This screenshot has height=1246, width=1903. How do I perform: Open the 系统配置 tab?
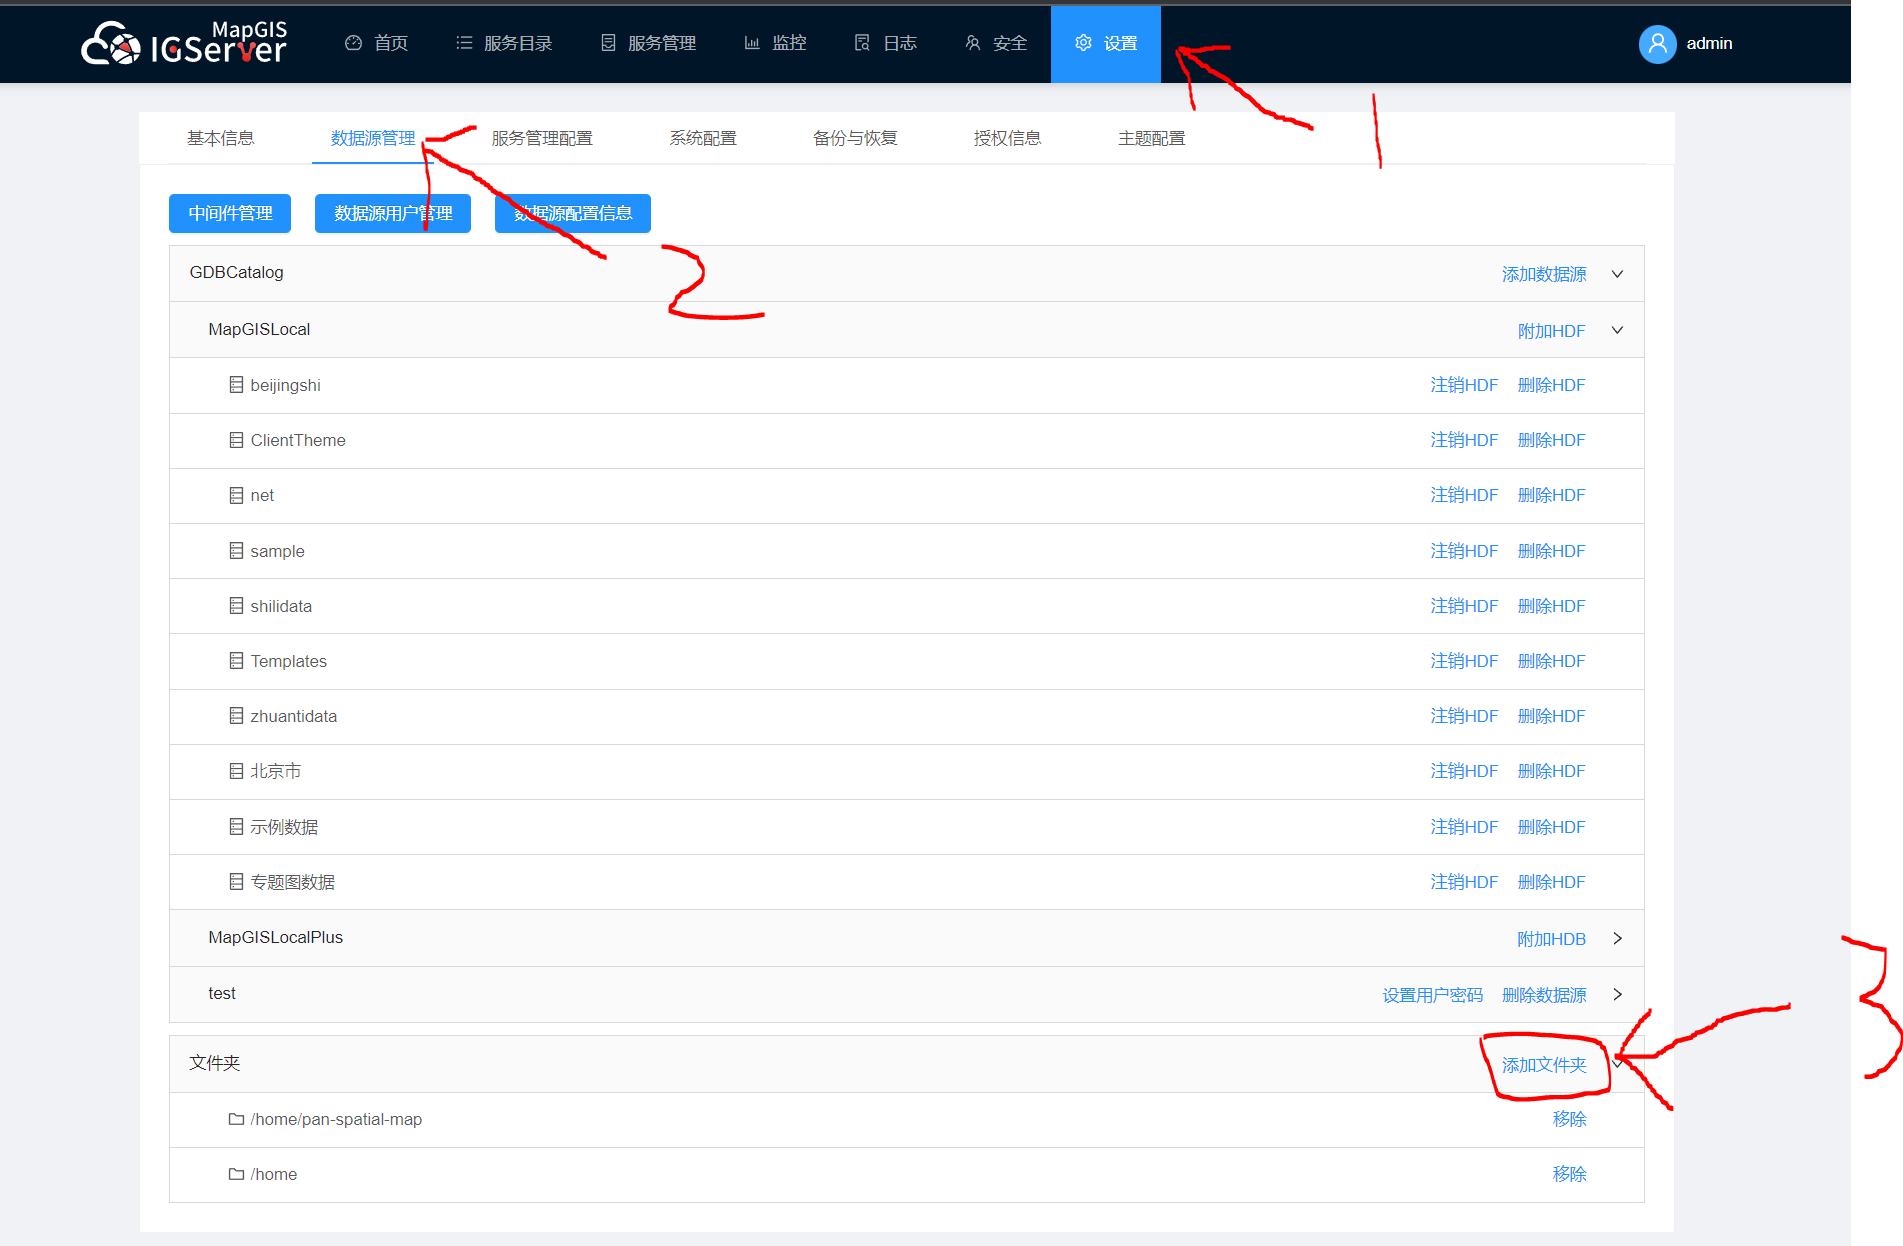[703, 138]
